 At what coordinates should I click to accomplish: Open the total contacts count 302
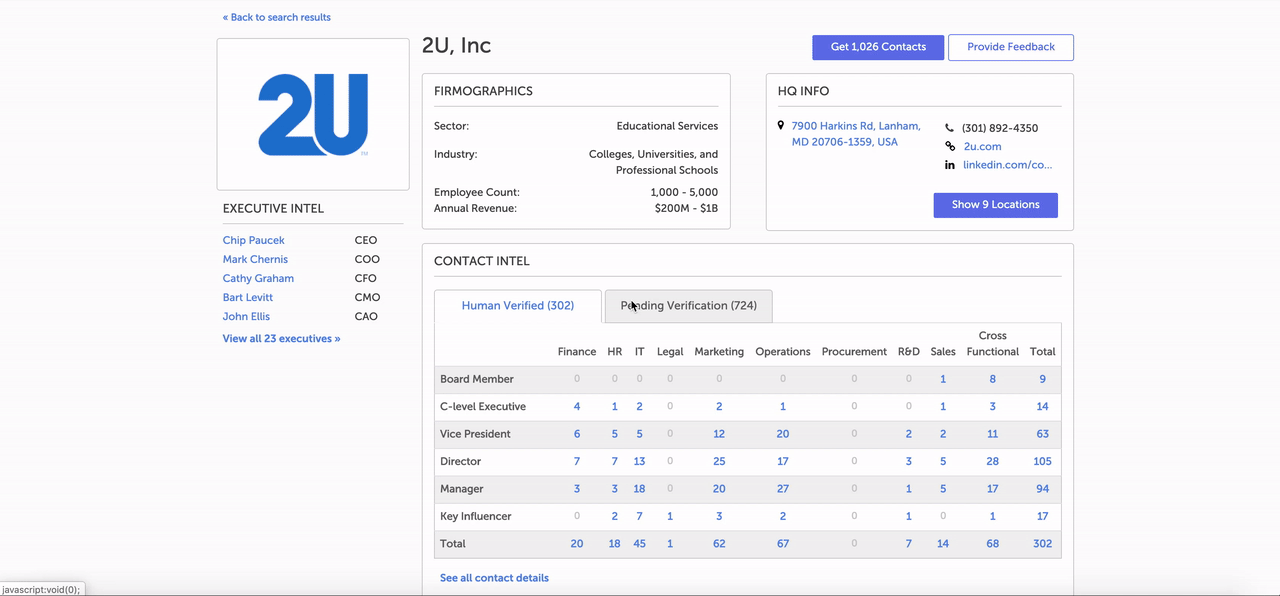pos(1042,544)
